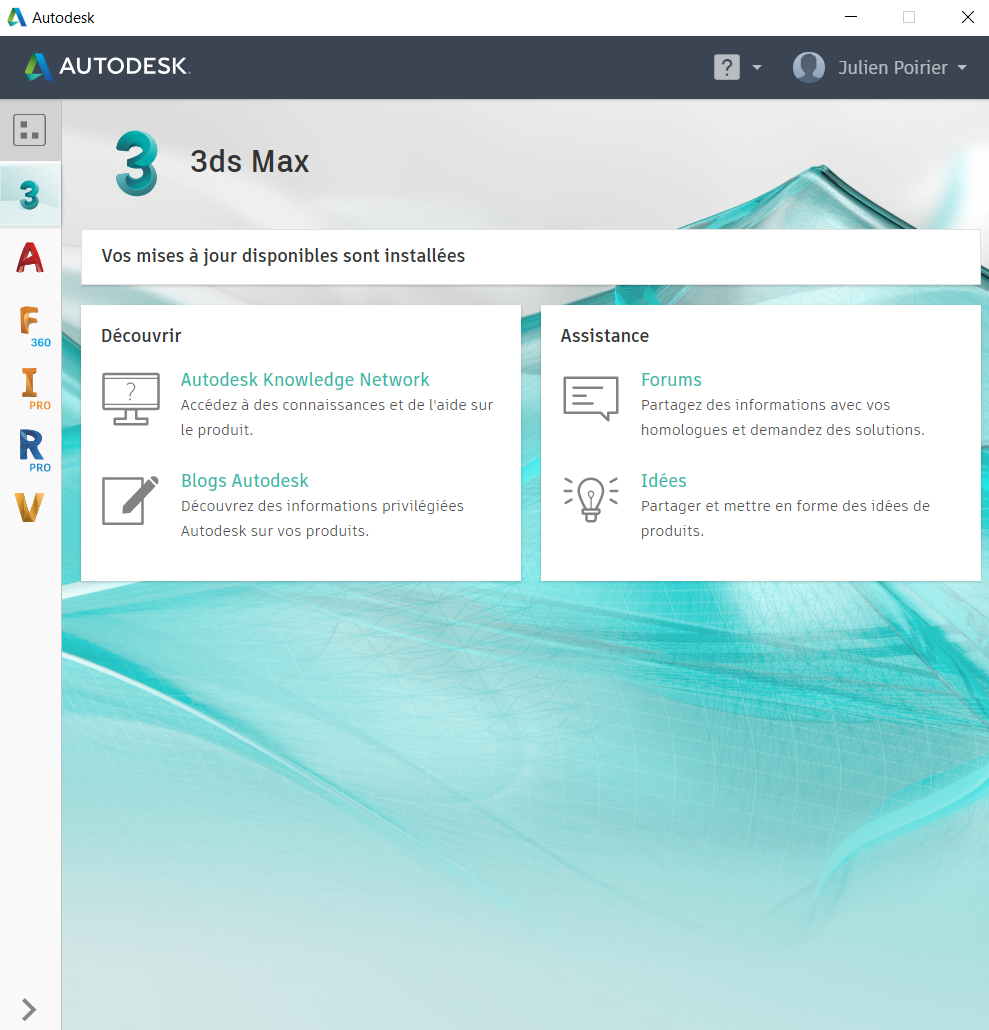Expand the sidebar with the chevron arrow

[28, 1009]
